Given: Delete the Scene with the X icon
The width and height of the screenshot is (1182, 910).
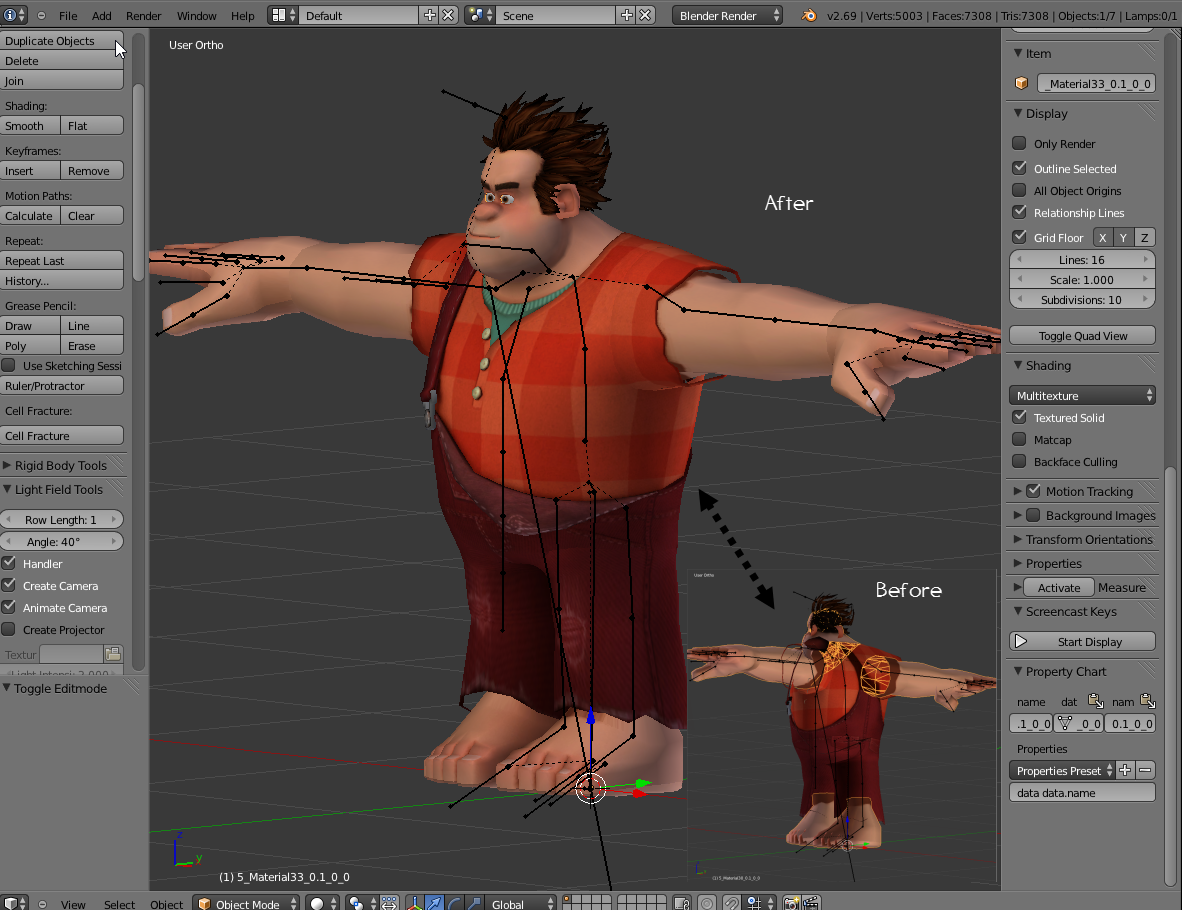Looking at the screenshot, I should point(646,16).
